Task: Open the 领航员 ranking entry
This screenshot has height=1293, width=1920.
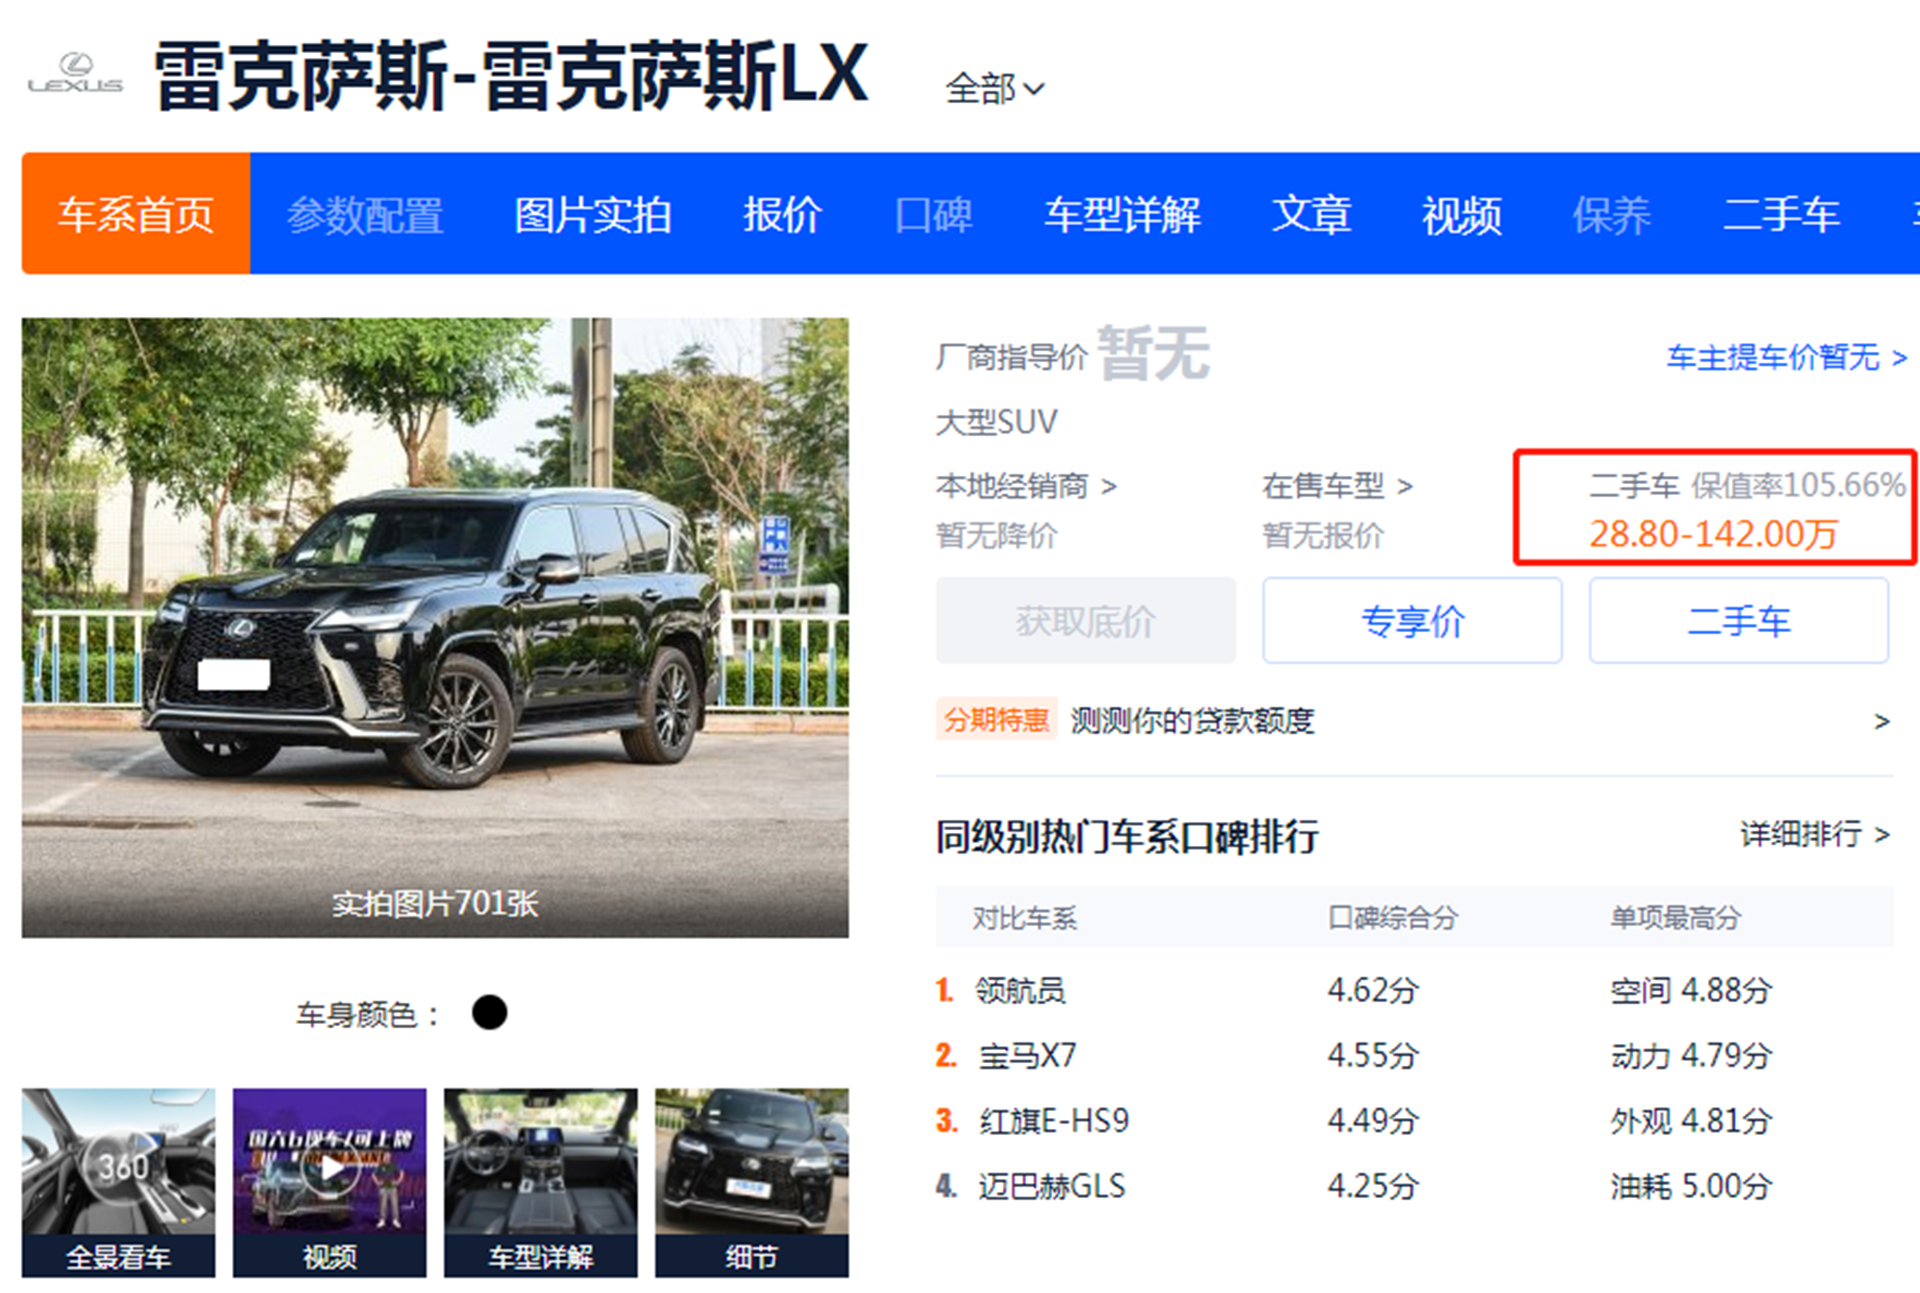Action: pyautogui.click(x=1020, y=990)
